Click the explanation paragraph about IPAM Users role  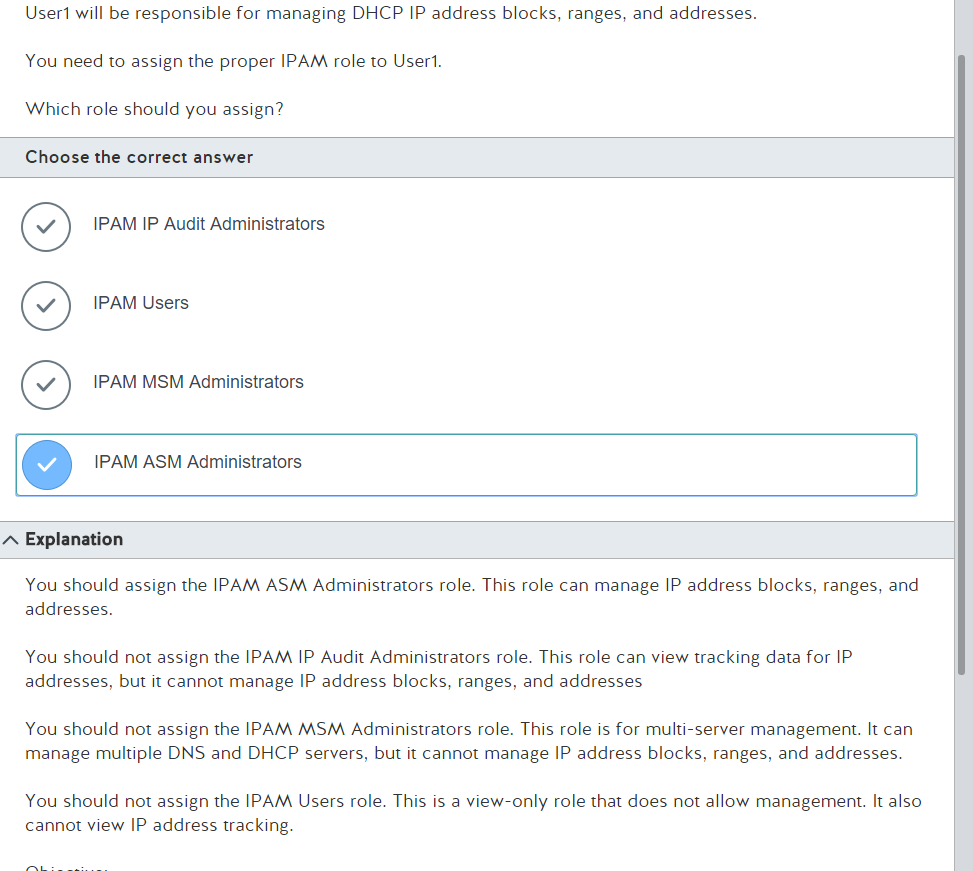click(x=473, y=813)
